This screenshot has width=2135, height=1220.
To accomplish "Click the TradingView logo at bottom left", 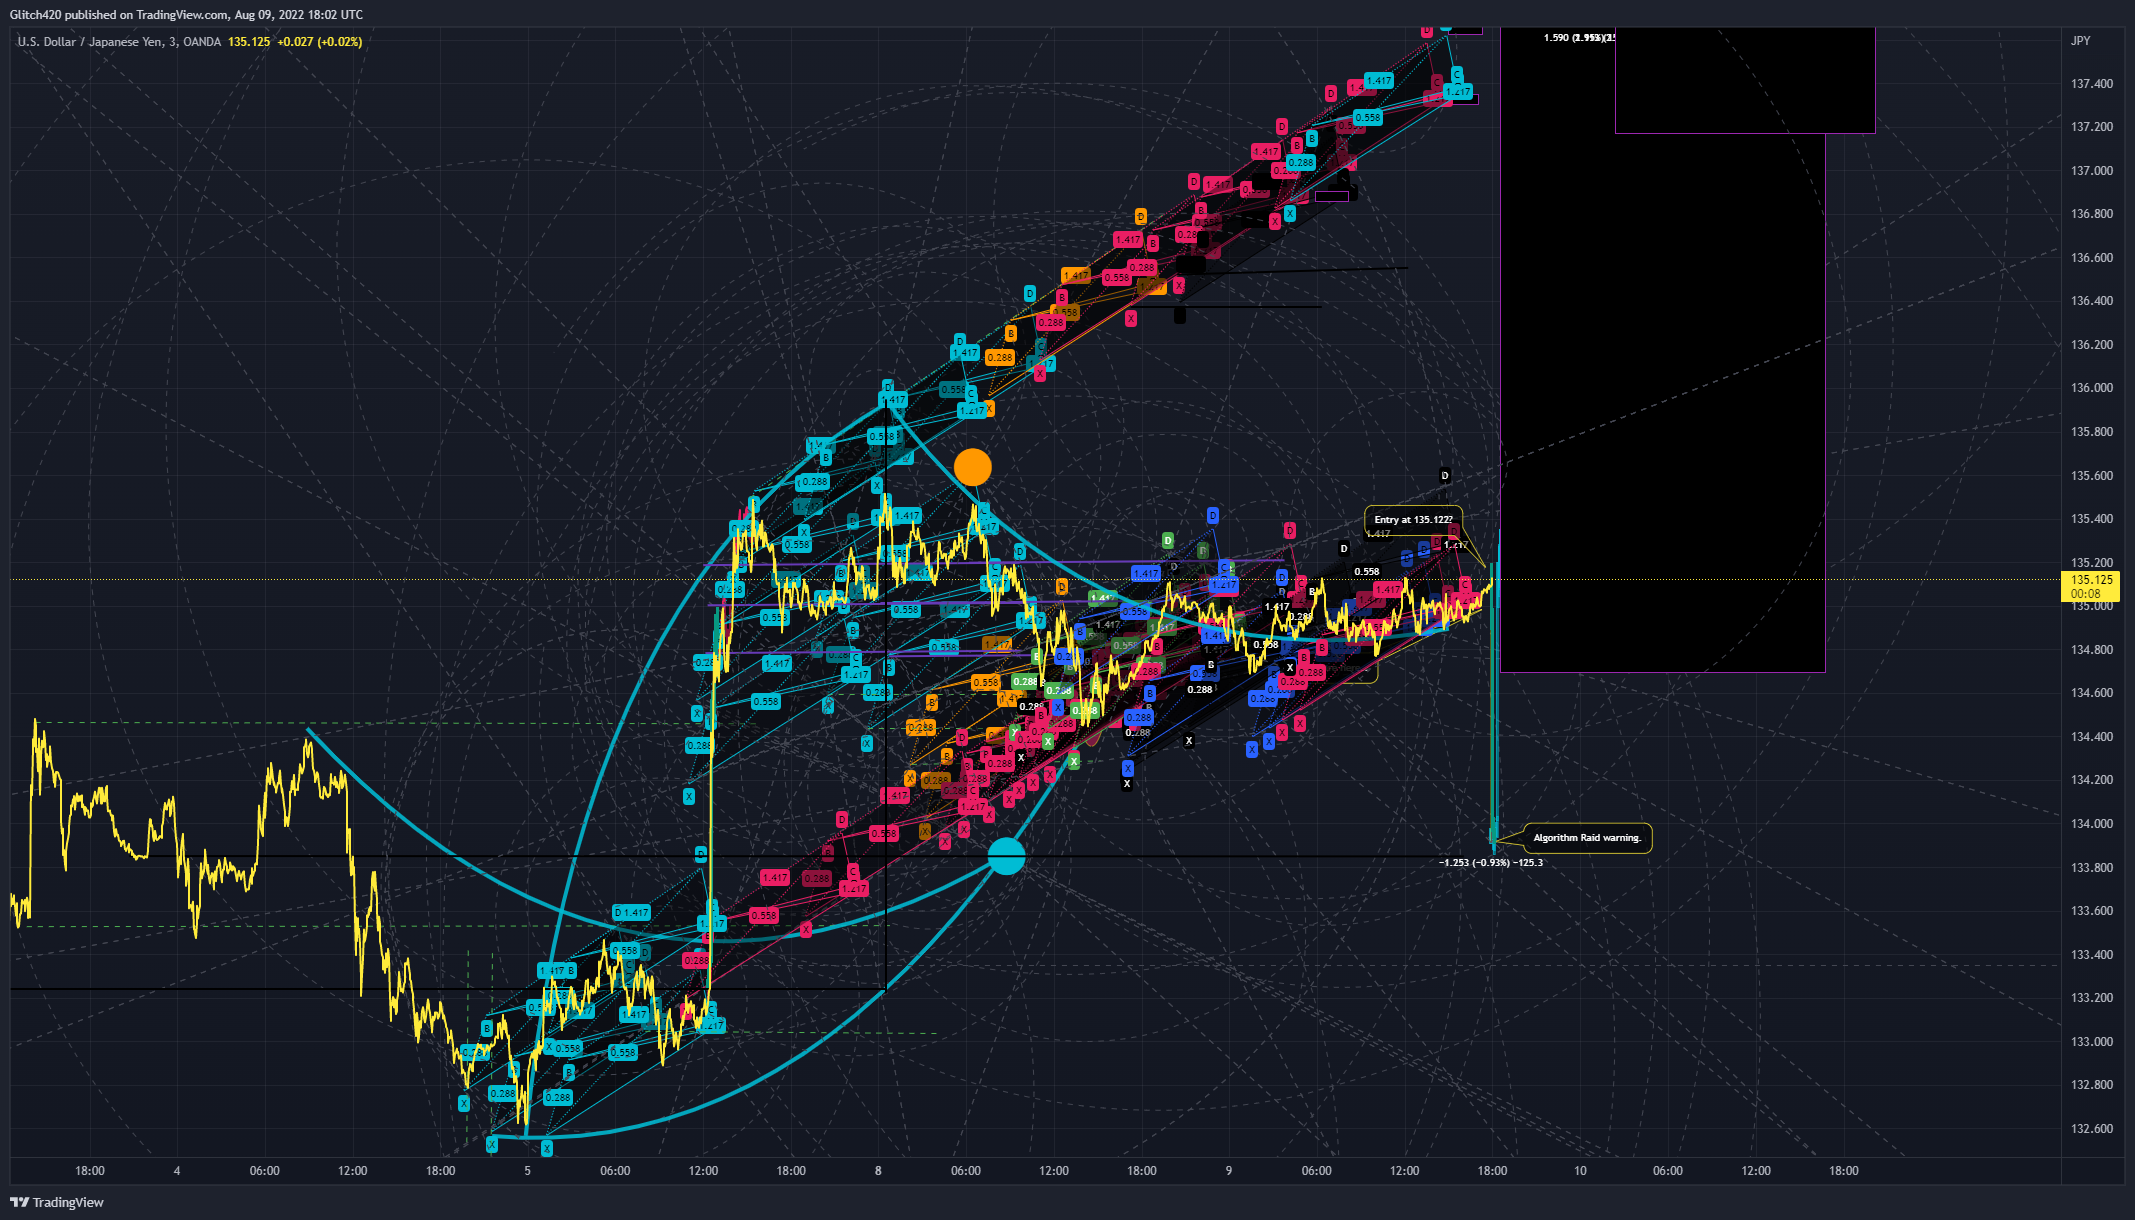I will pos(57,1202).
